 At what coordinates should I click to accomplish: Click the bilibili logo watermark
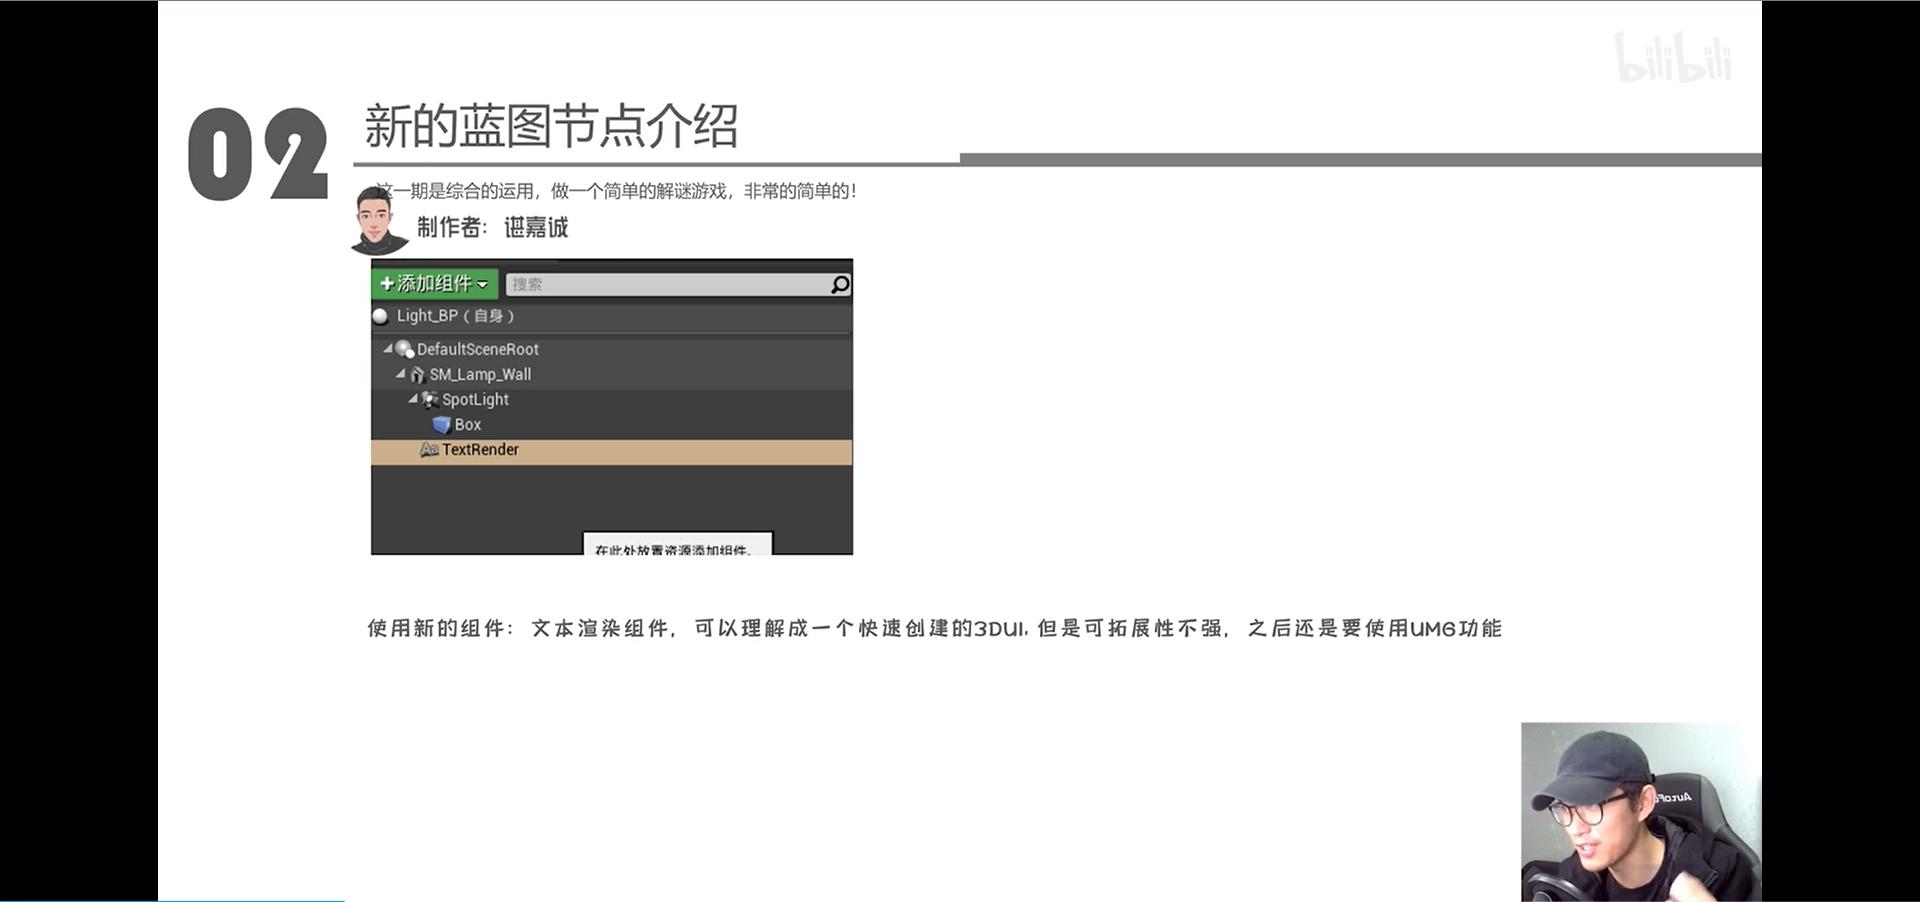click(1673, 58)
